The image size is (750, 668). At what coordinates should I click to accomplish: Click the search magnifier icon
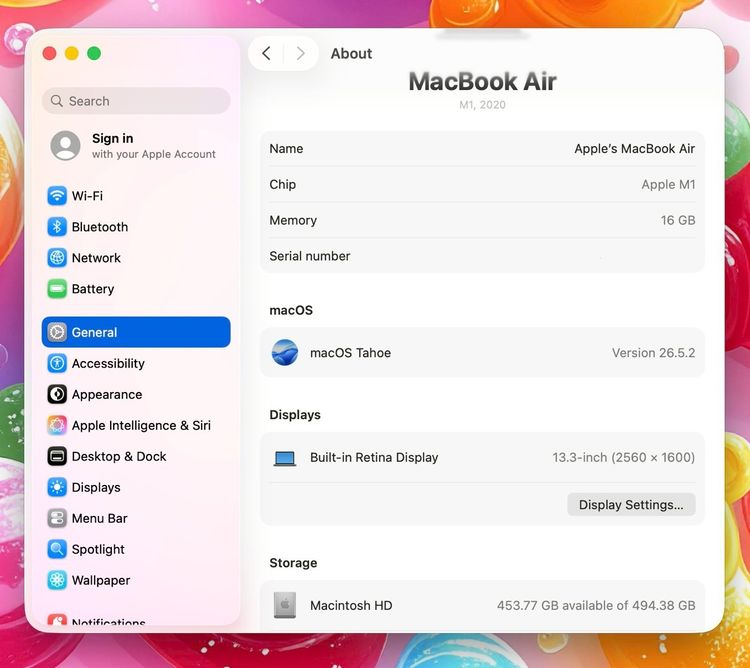pos(56,101)
